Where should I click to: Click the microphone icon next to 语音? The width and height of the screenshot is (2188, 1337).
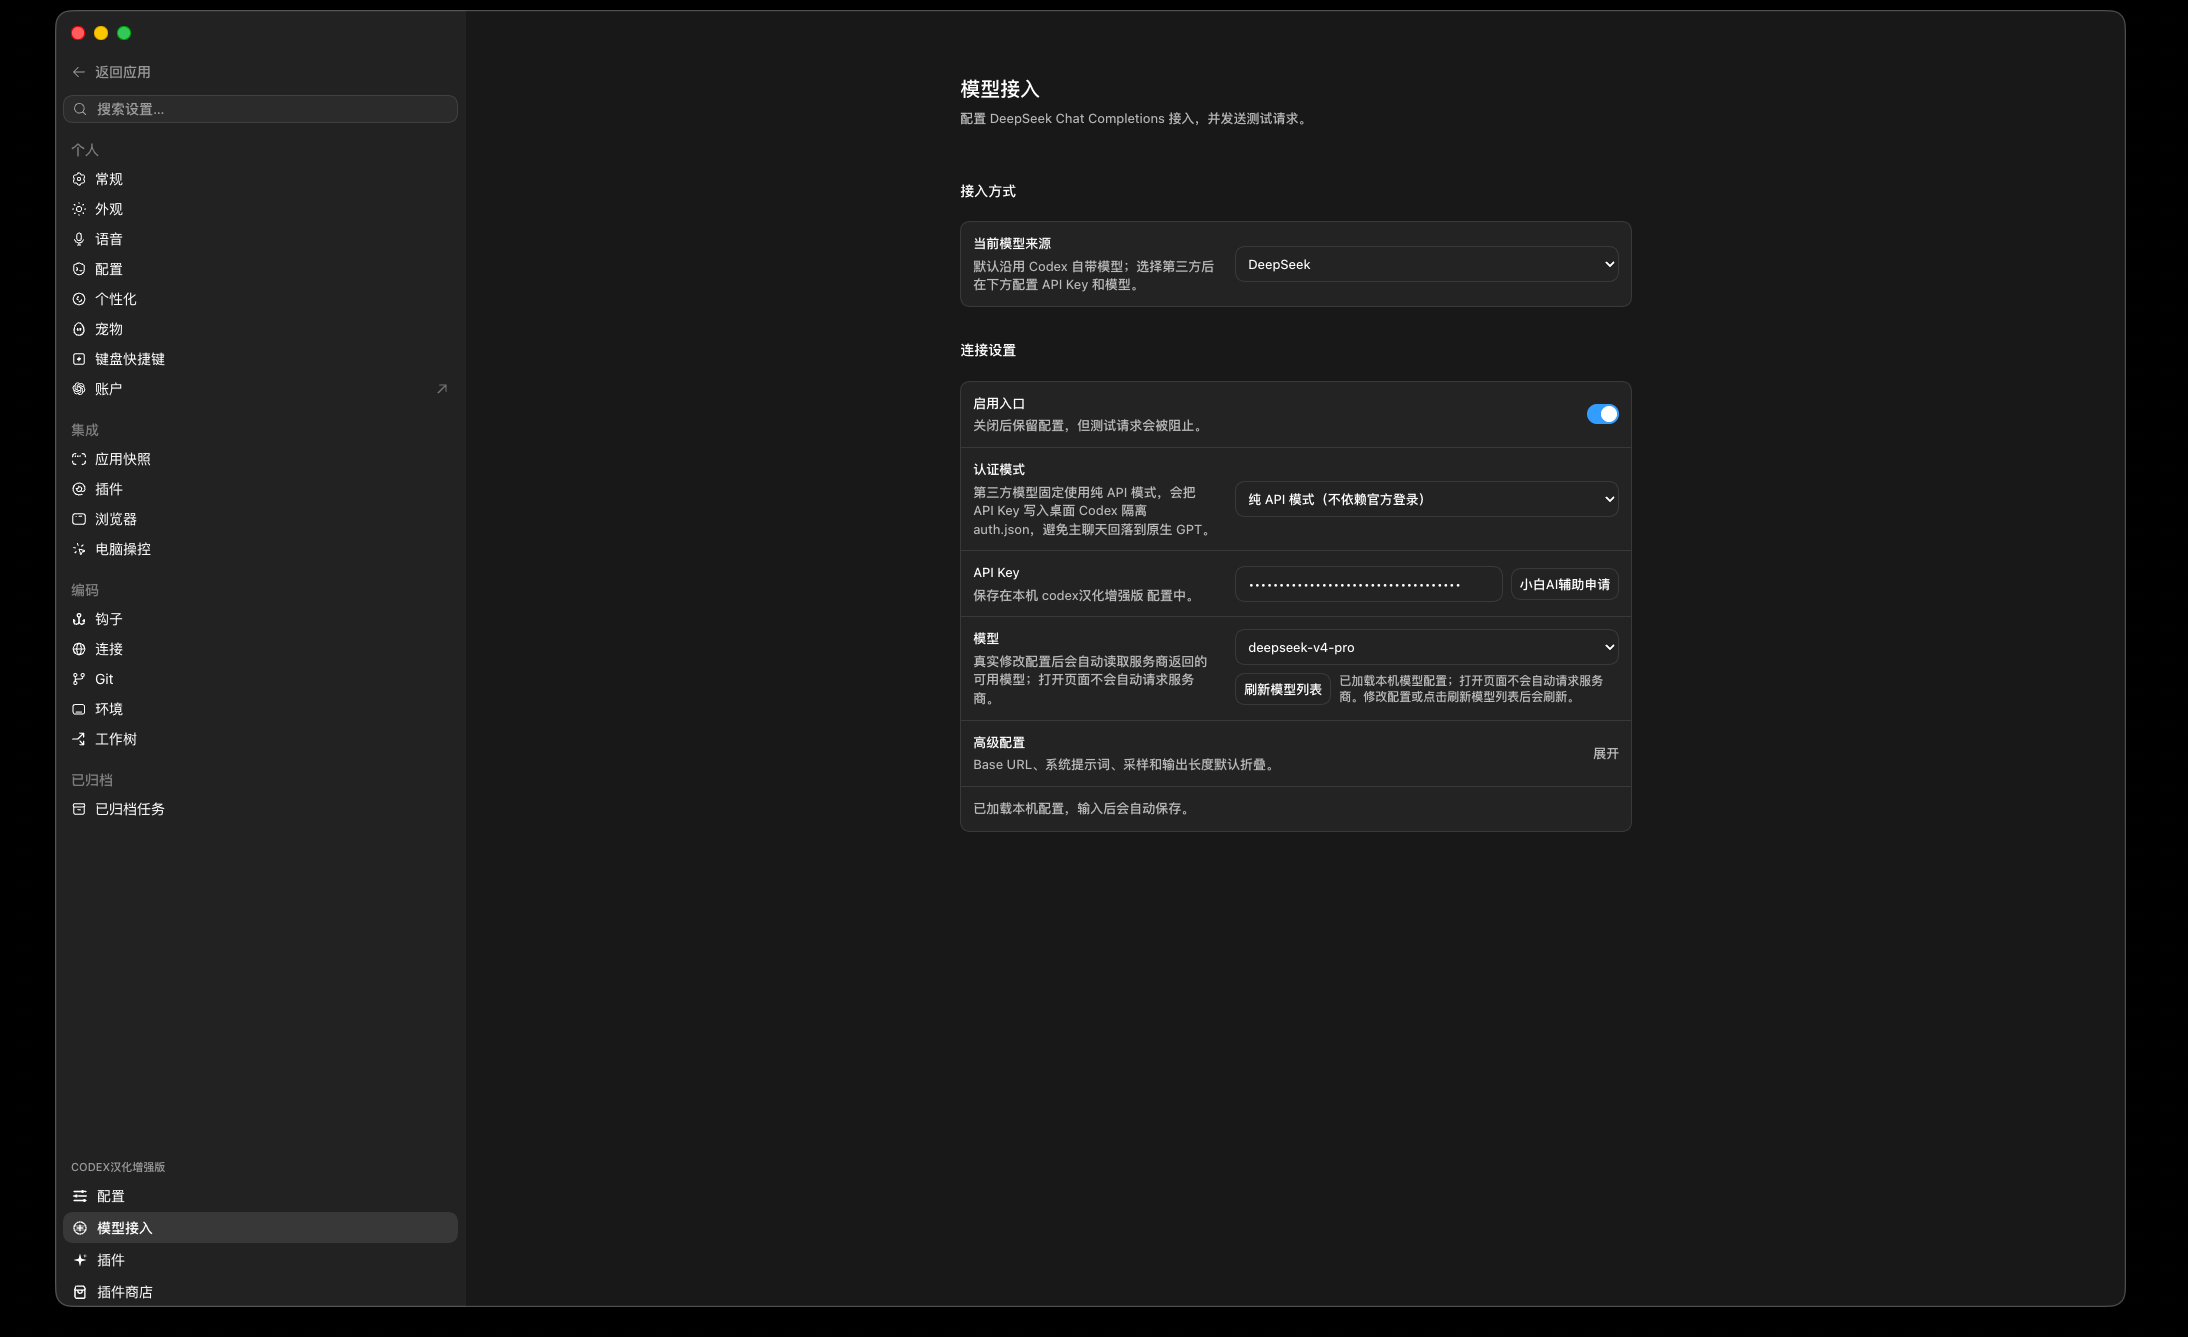tap(79, 239)
